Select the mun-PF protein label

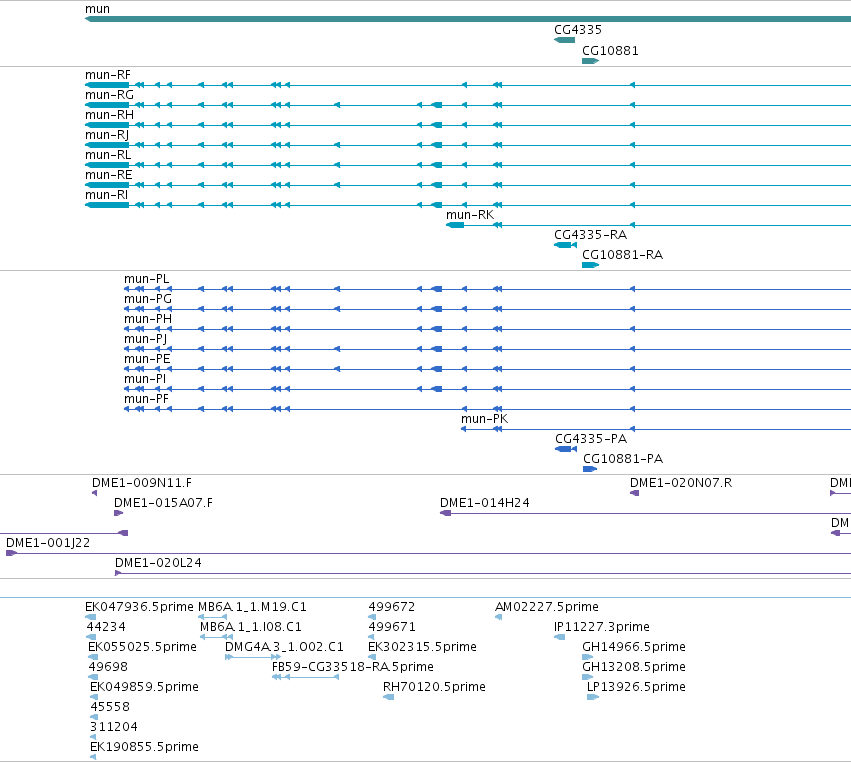tap(147, 399)
